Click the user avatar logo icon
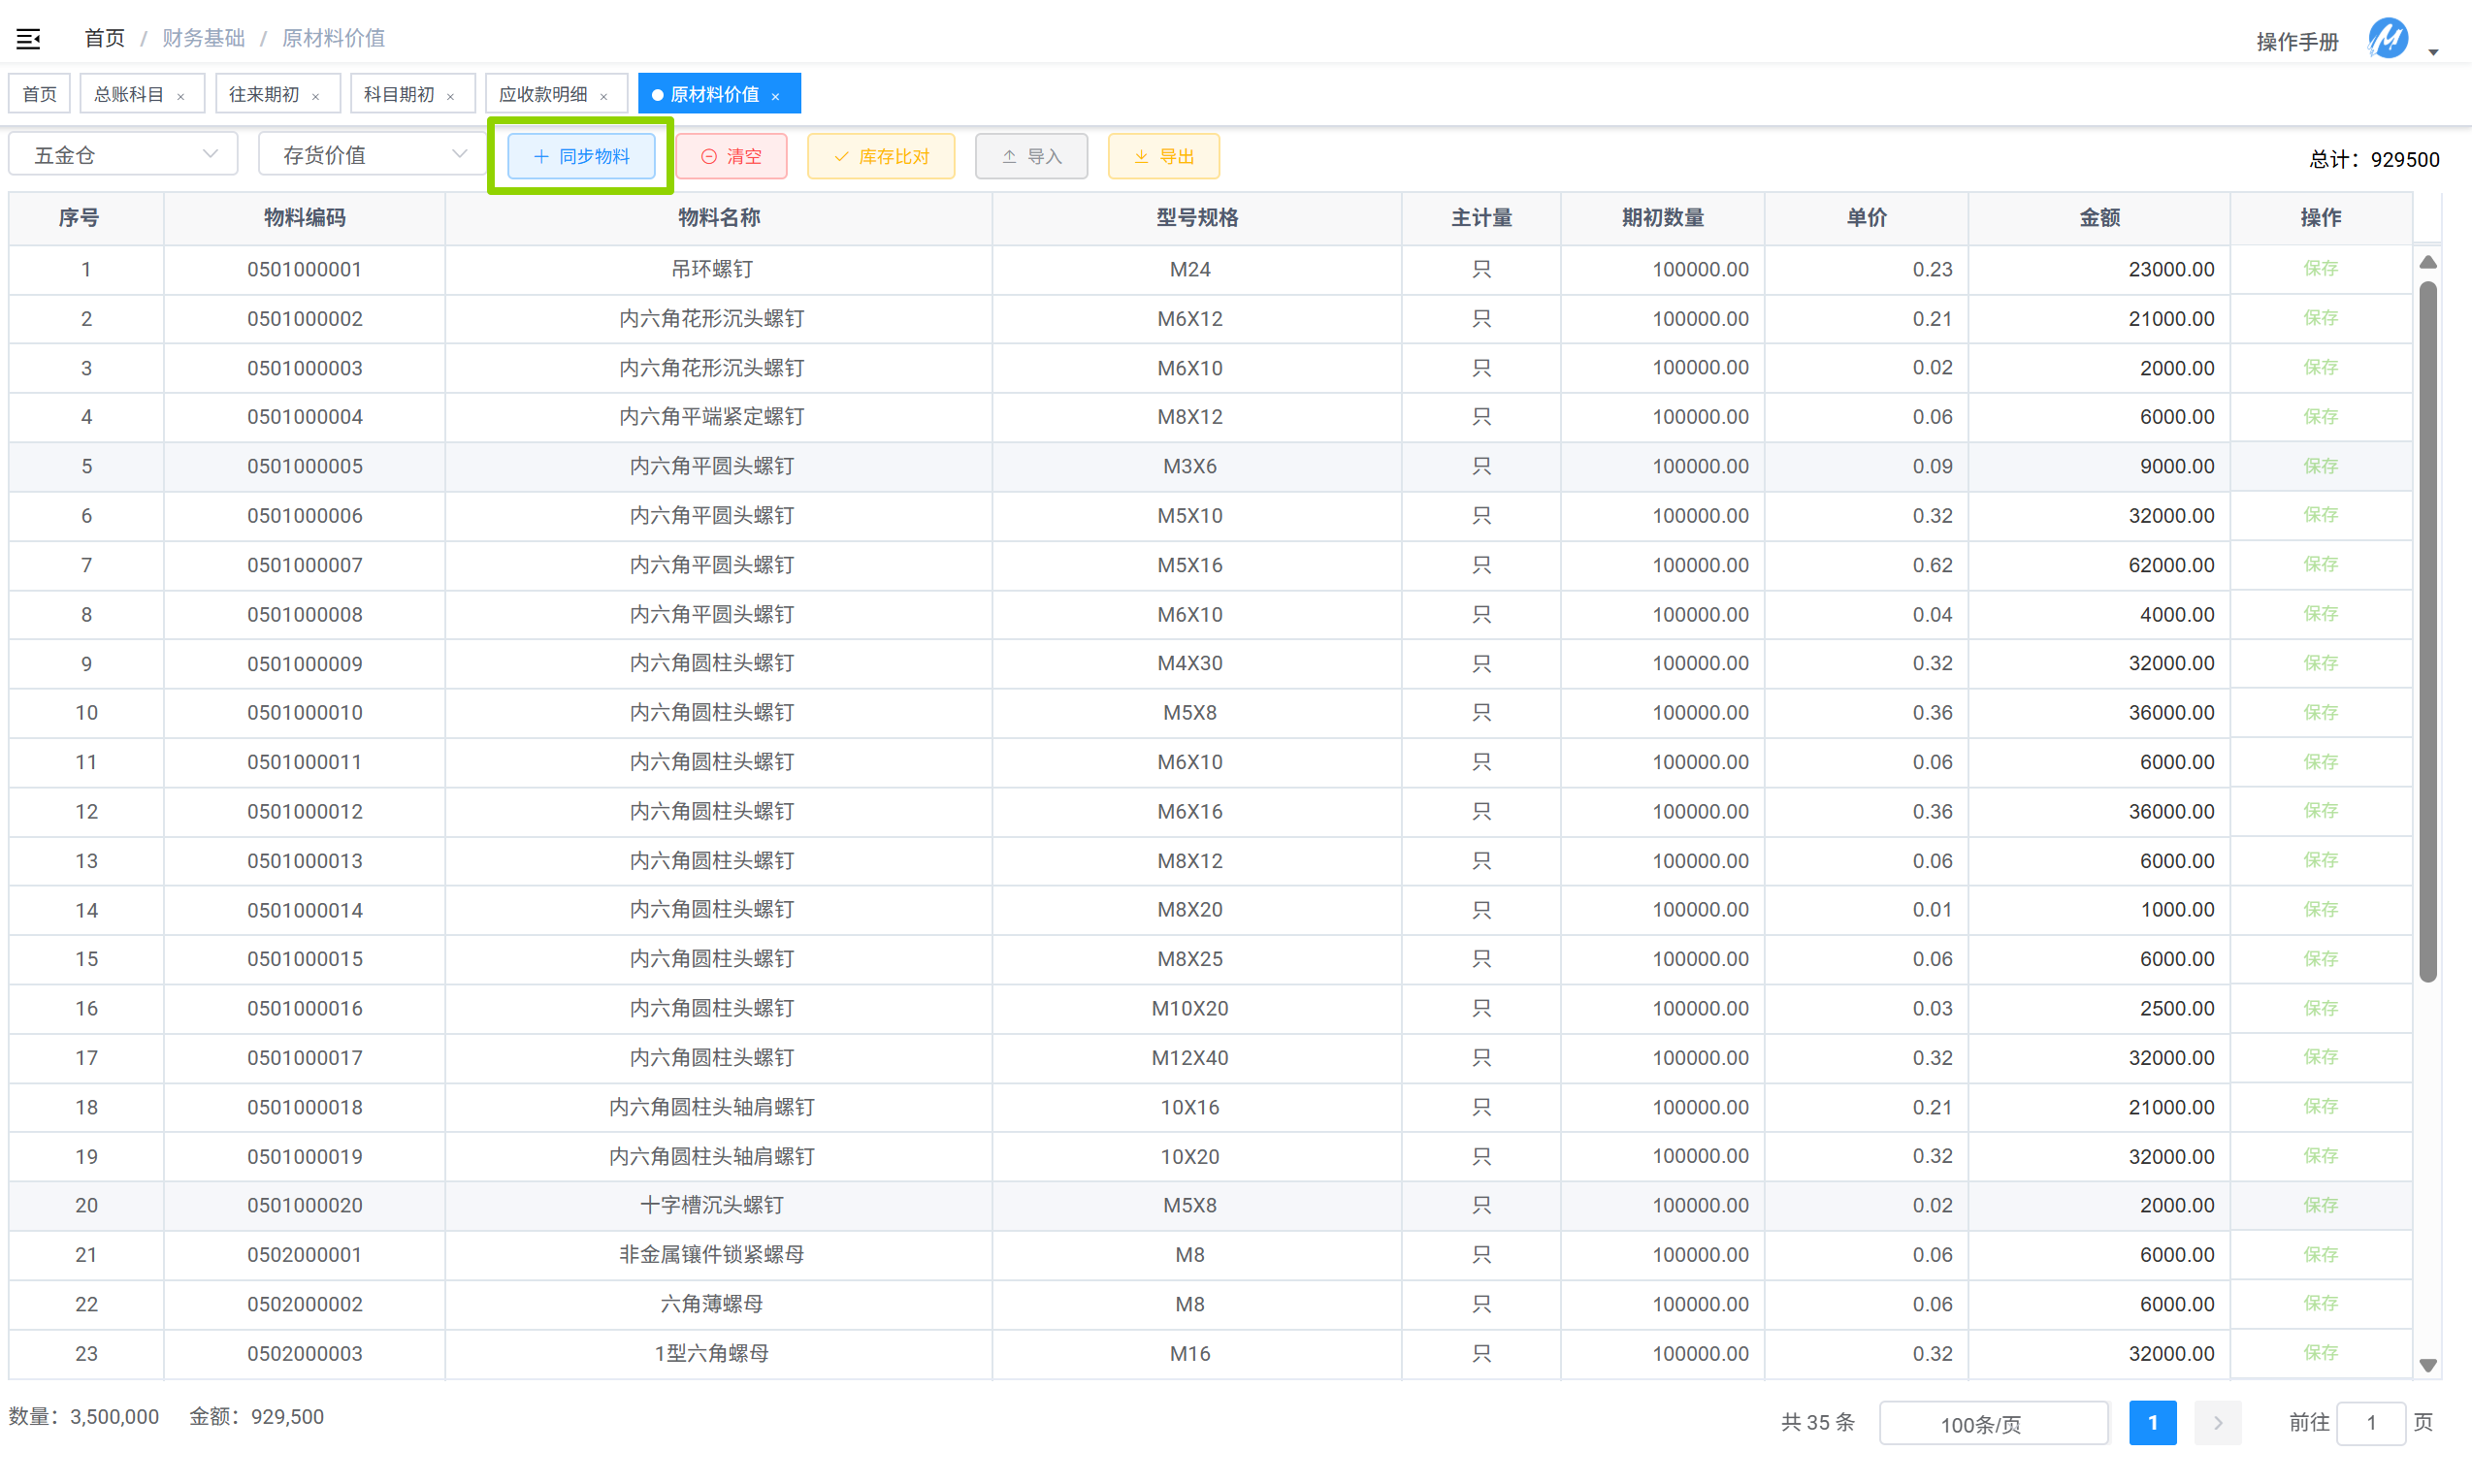This screenshot has width=2472, height=1484. 2387,40
